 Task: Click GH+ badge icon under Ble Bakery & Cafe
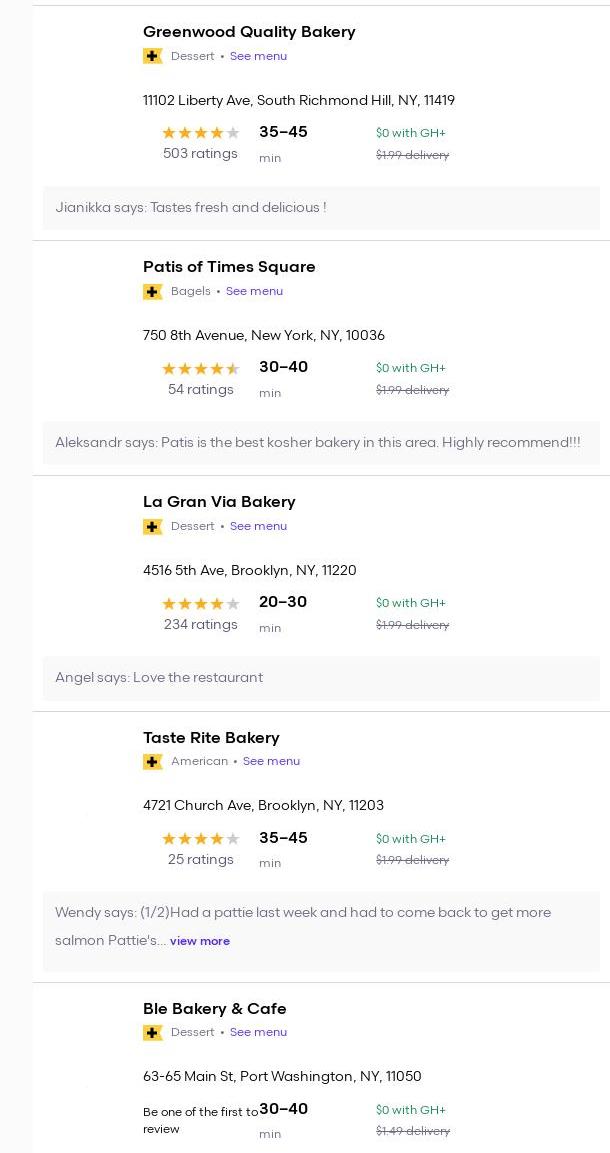tap(152, 1033)
